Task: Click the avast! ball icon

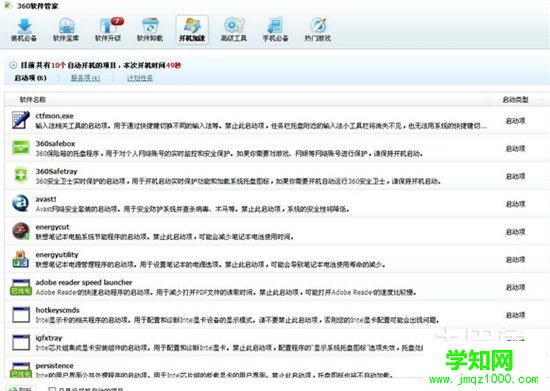Action: [21, 203]
